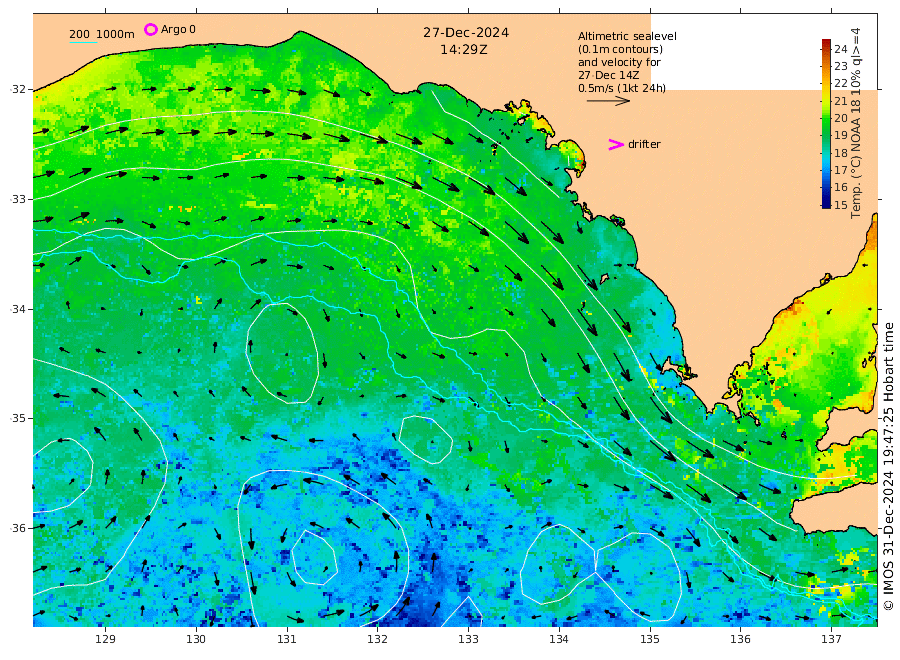
Task: Click the 'Argo 0' legend label
Action: coord(178,29)
